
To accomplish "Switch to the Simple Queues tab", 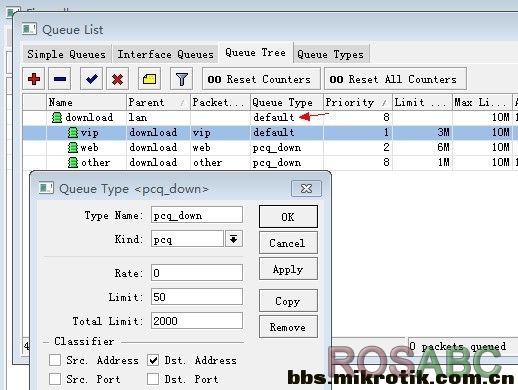I will click(x=66, y=54).
